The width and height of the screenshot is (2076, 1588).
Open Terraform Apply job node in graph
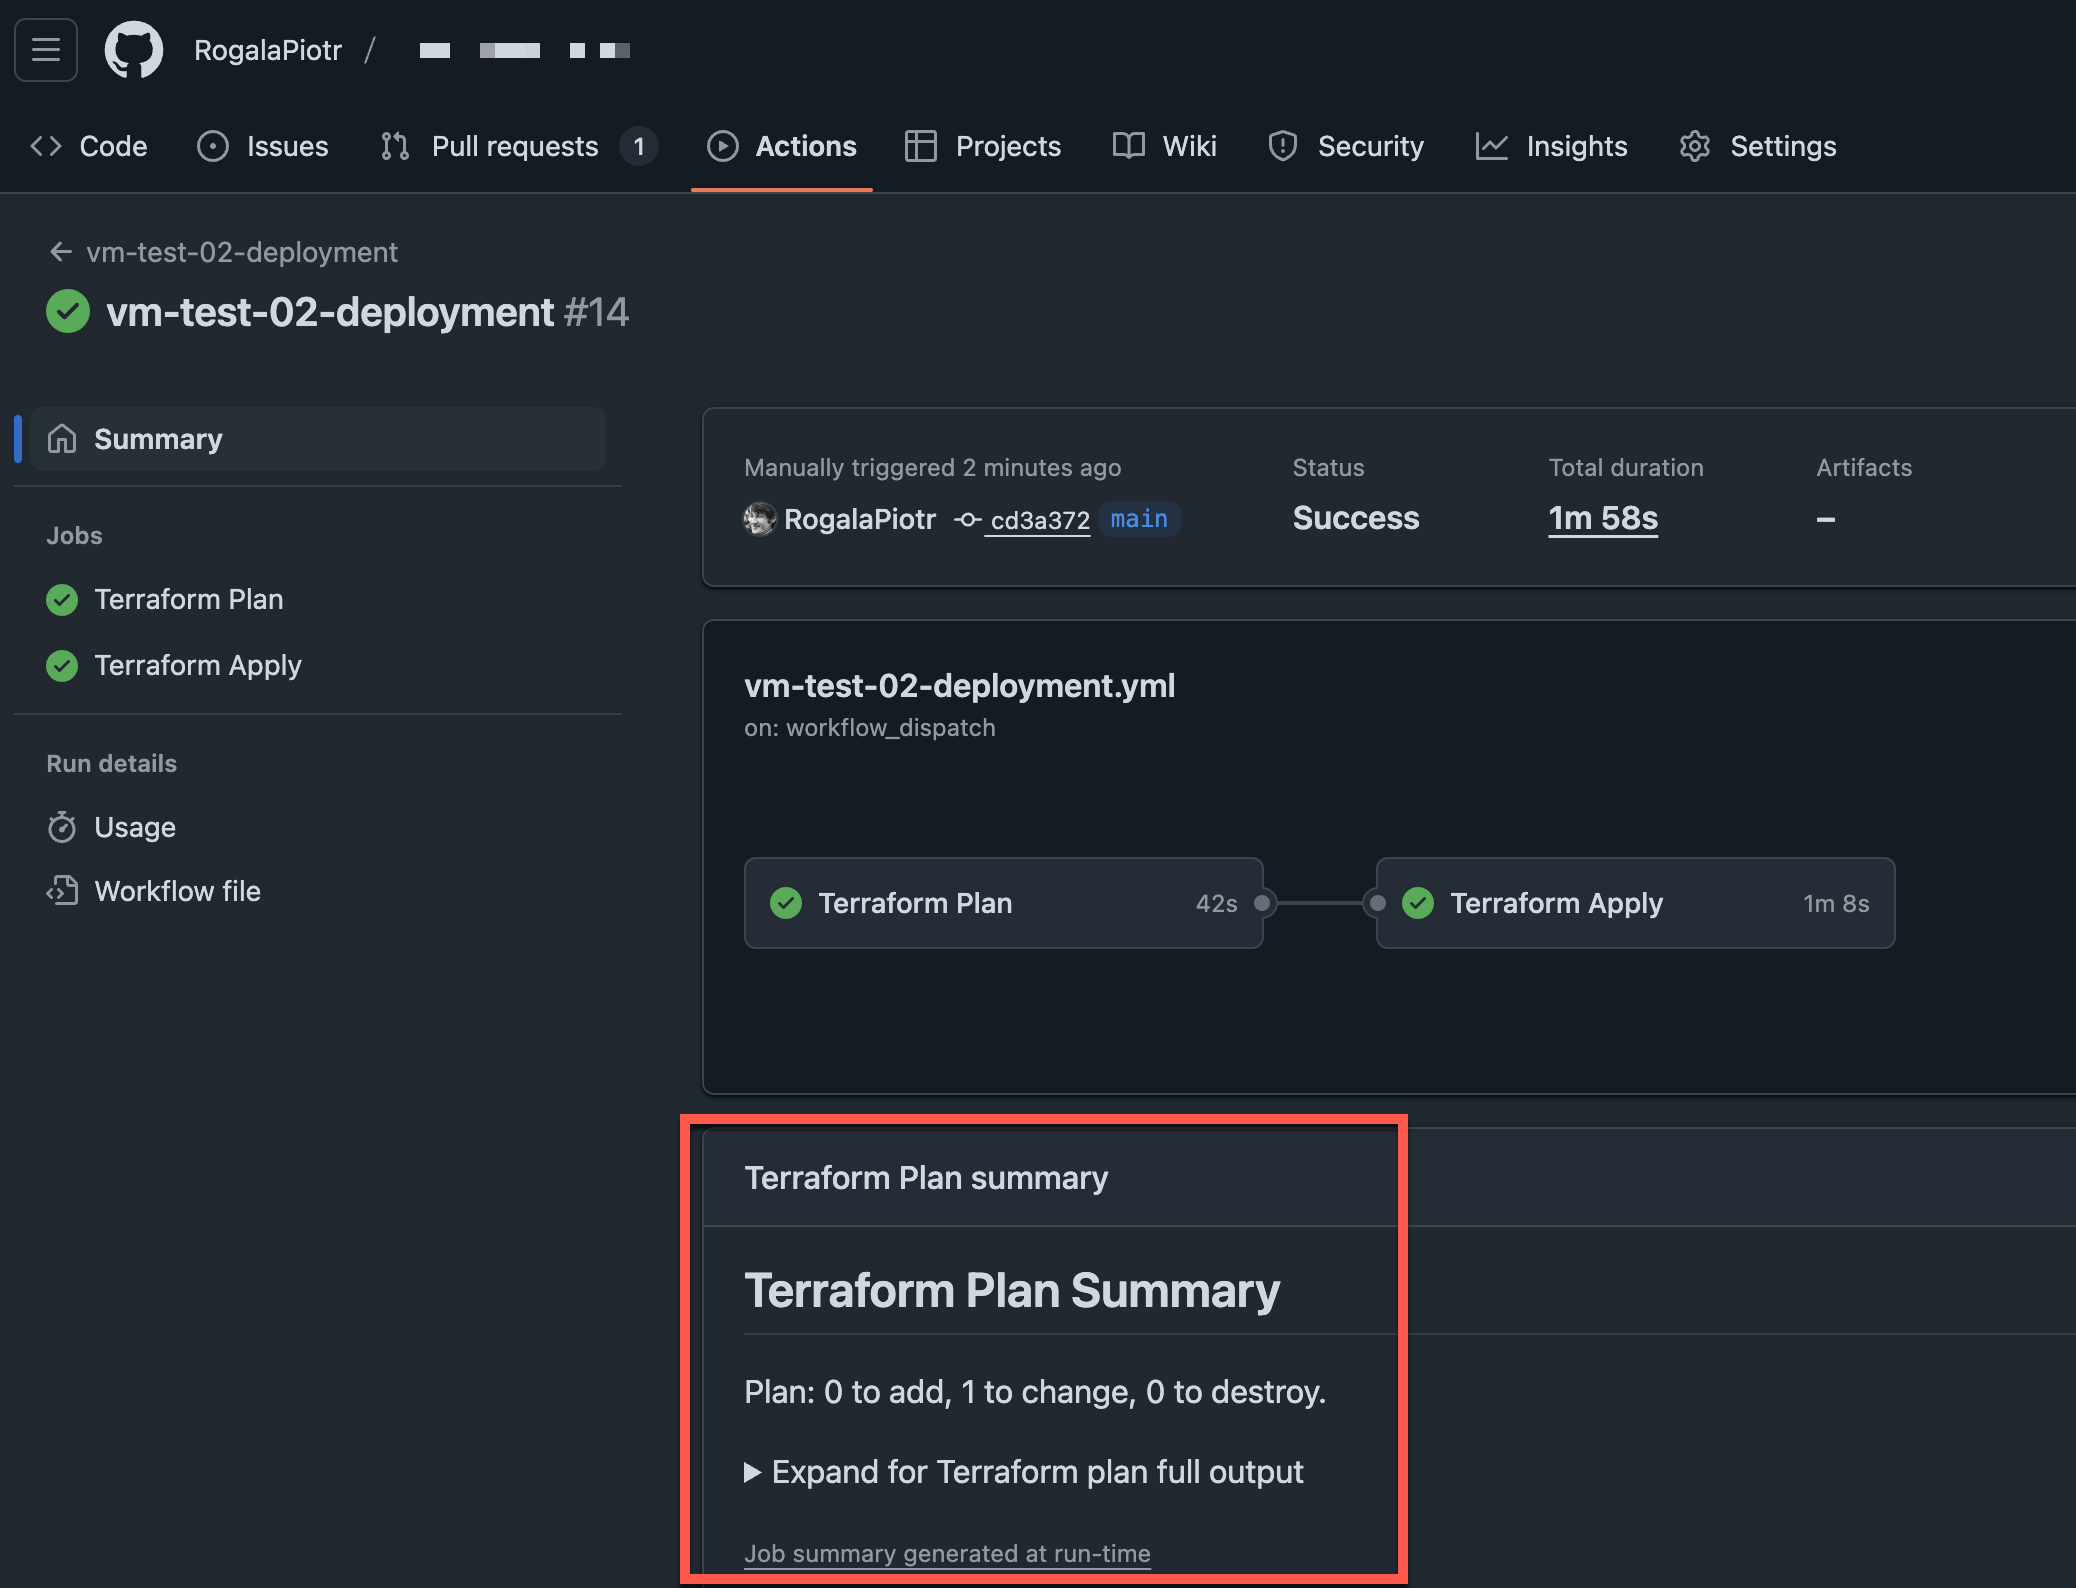click(x=1635, y=903)
